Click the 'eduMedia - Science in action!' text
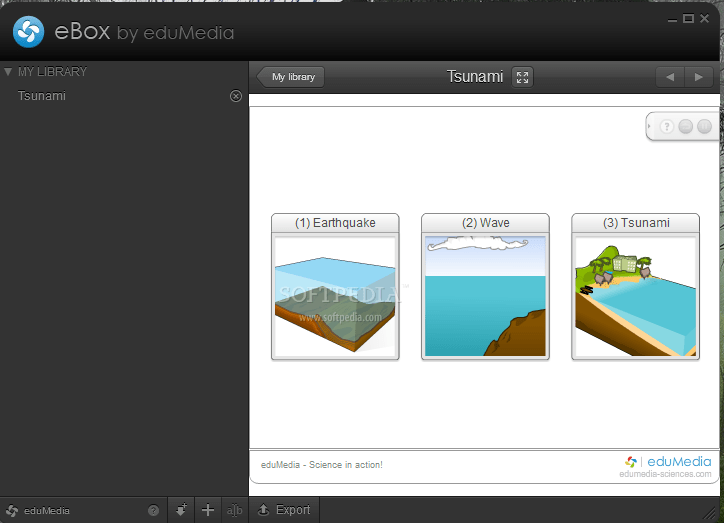This screenshot has width=724, height=523. click(x=322, y=465)
